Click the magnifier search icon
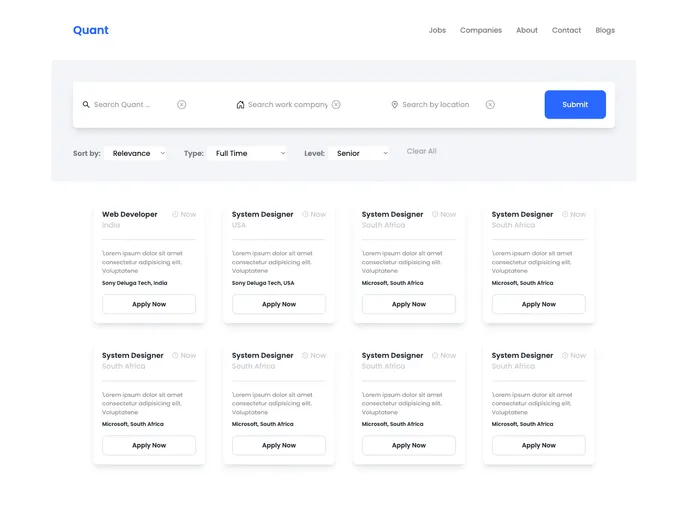This screenshot has height=512, width=688. (x=86, y=105)
